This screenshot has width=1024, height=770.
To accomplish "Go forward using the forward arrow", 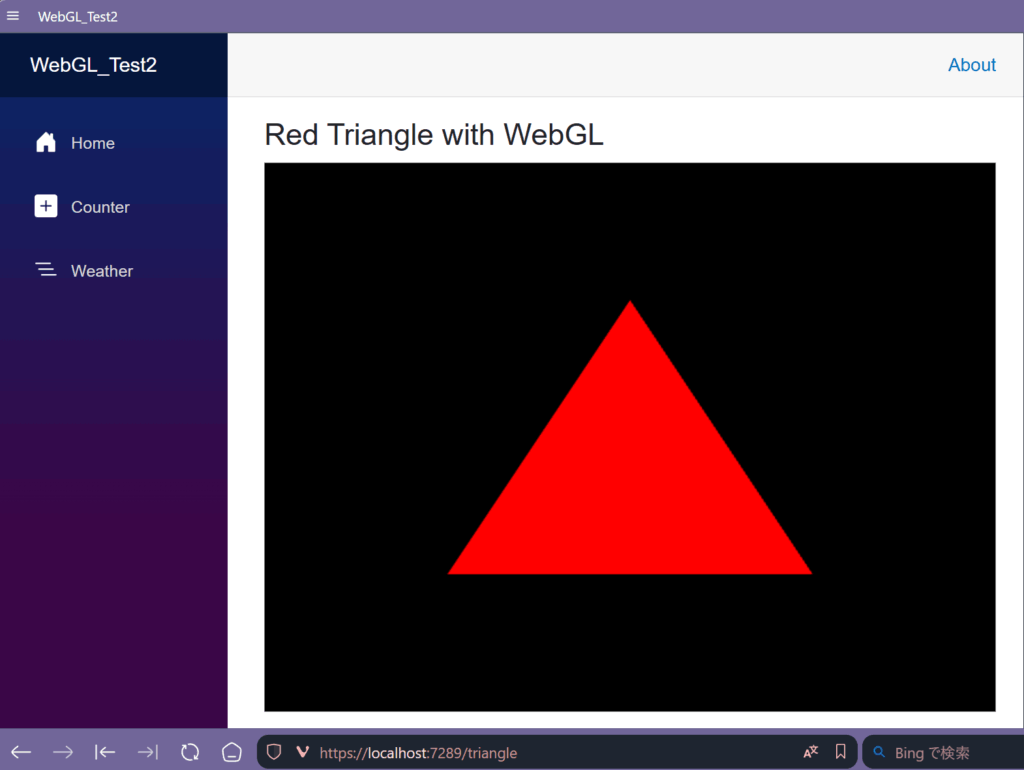I will tap(63, 752).
